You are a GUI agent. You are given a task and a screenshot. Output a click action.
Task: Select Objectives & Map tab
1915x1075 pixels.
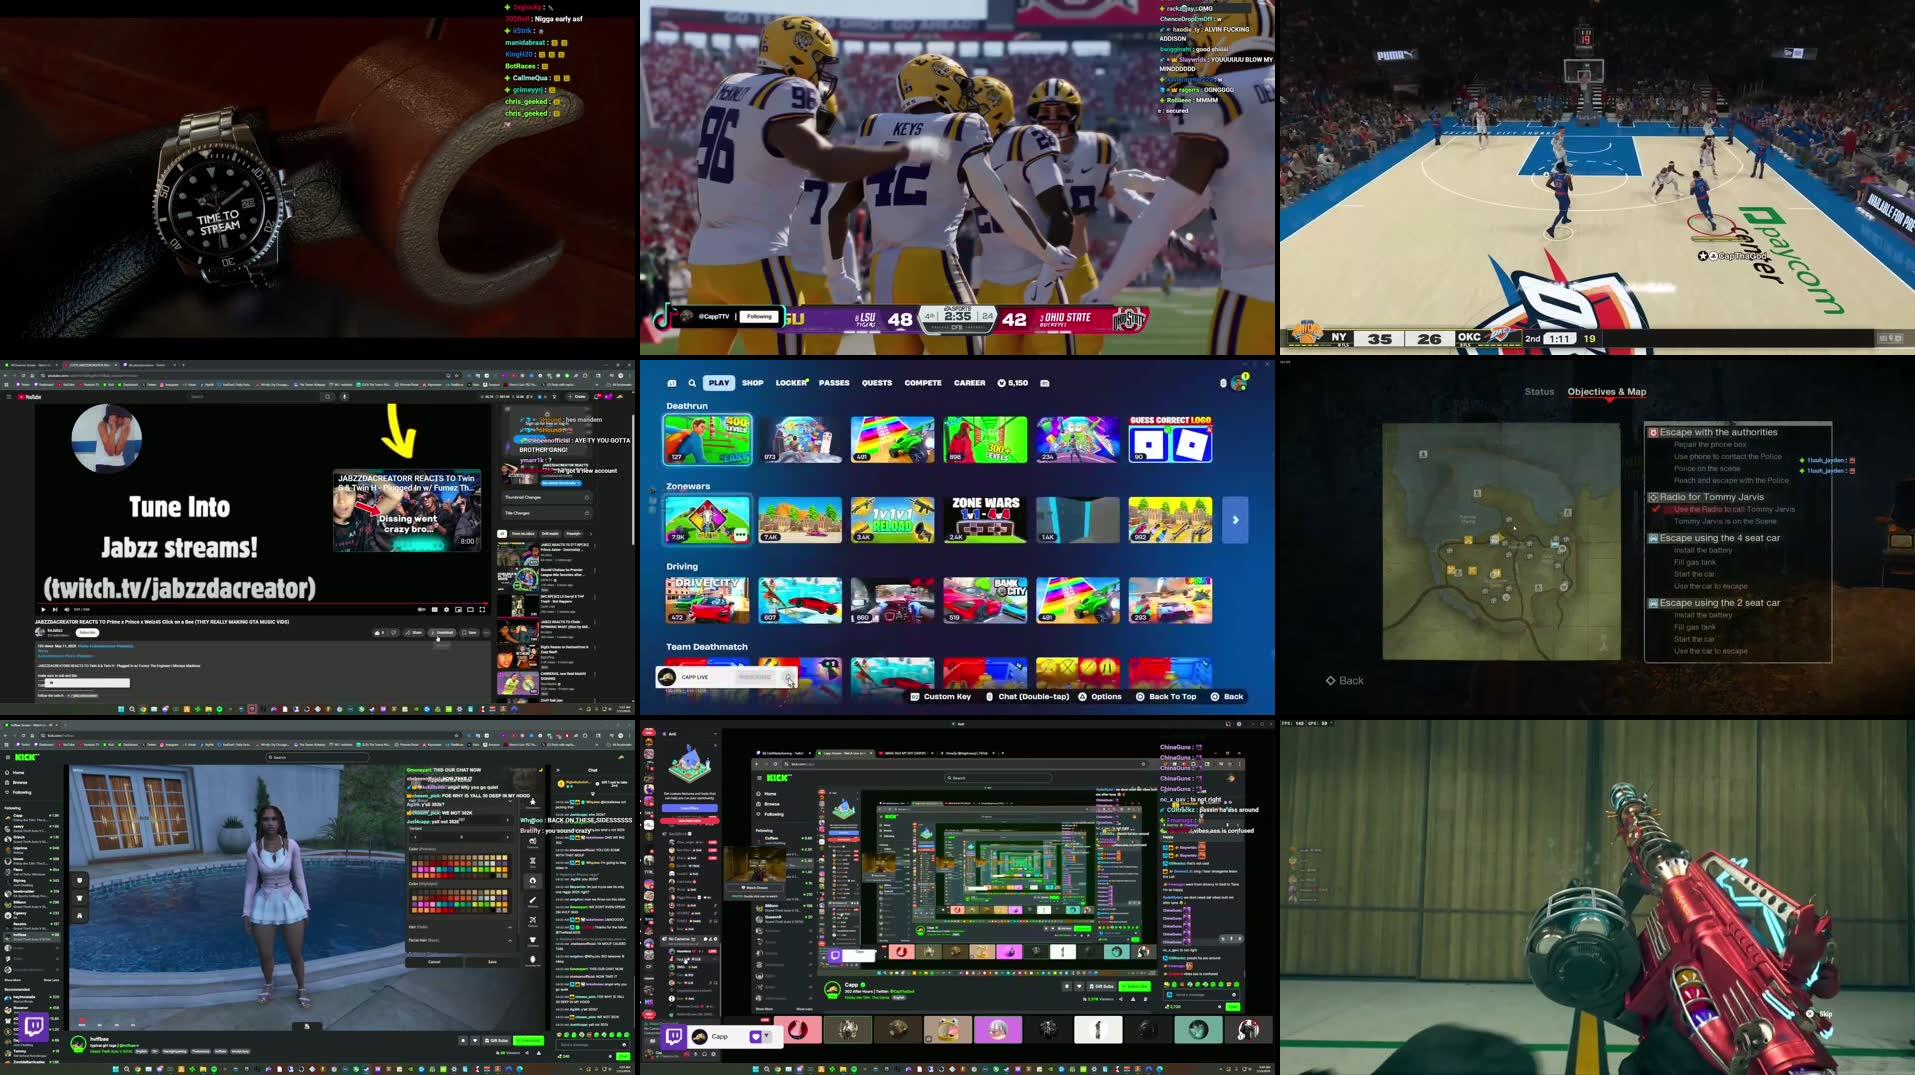pyautogui.click(x=1606, y=392)
